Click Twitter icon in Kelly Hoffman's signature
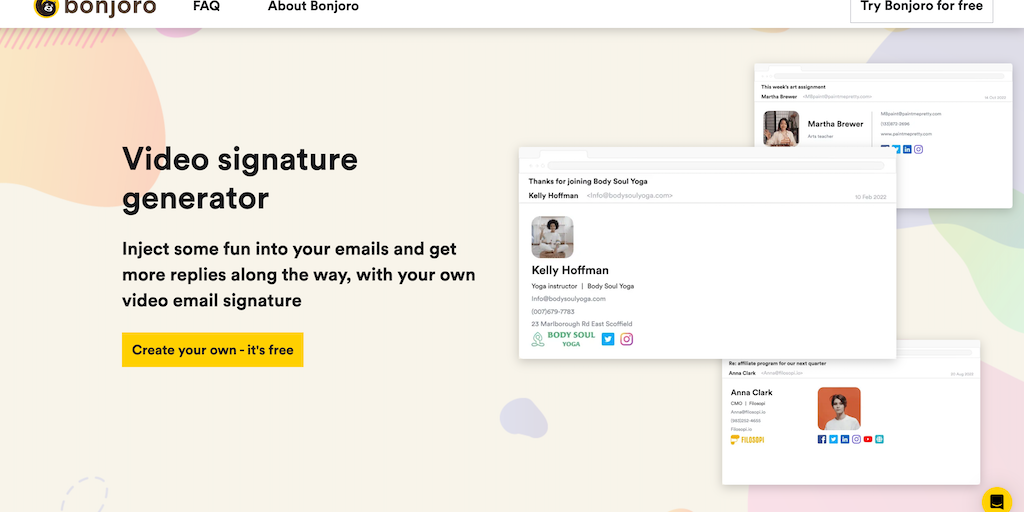The width and height of the screenshot is (1024, 512). pos(608,339)
